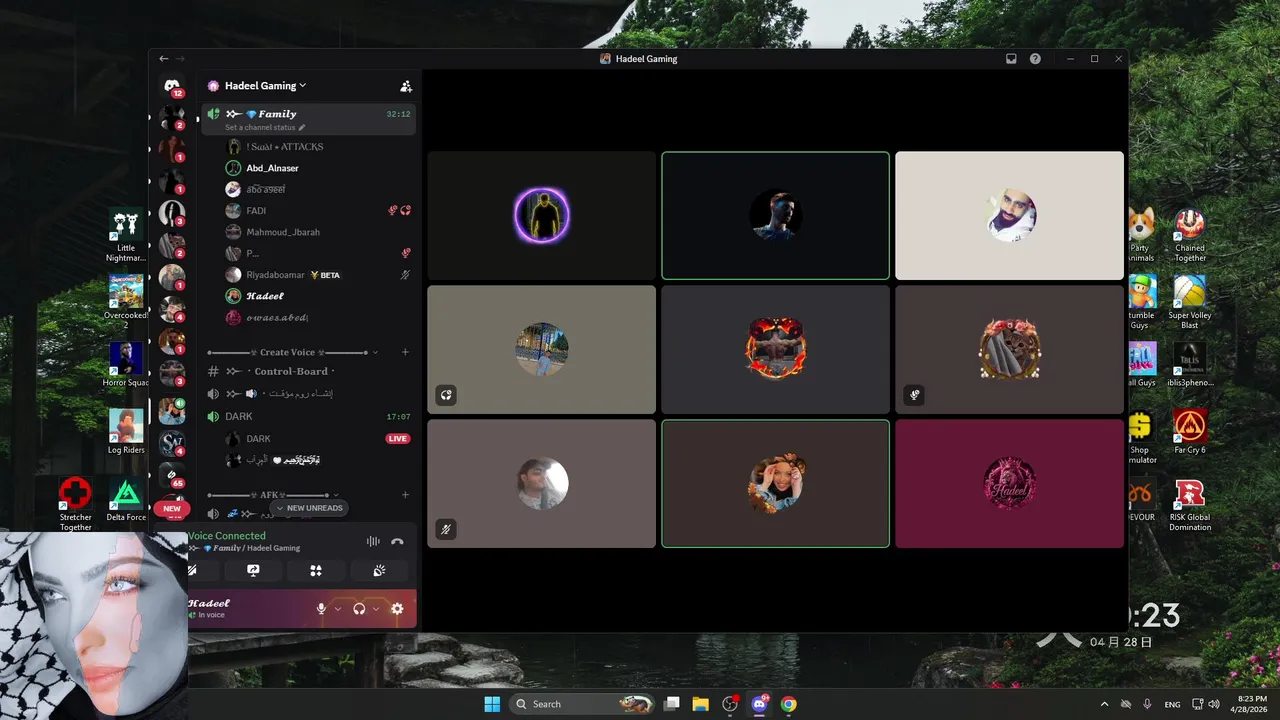
Task: Focus the pink Hadeel logo video tile
Action: 1009,483
